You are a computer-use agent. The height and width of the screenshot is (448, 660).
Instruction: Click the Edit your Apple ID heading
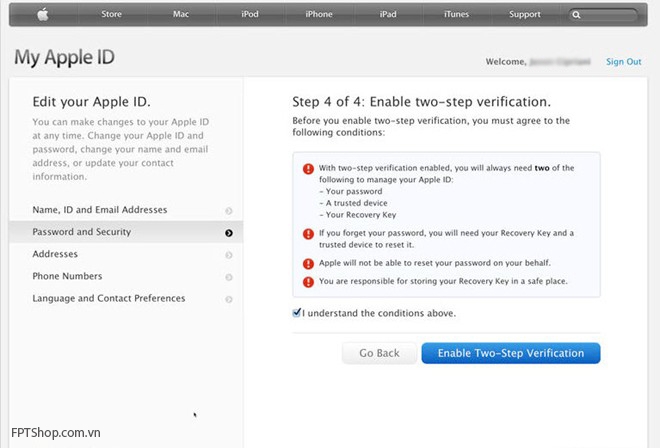(91, 101)
